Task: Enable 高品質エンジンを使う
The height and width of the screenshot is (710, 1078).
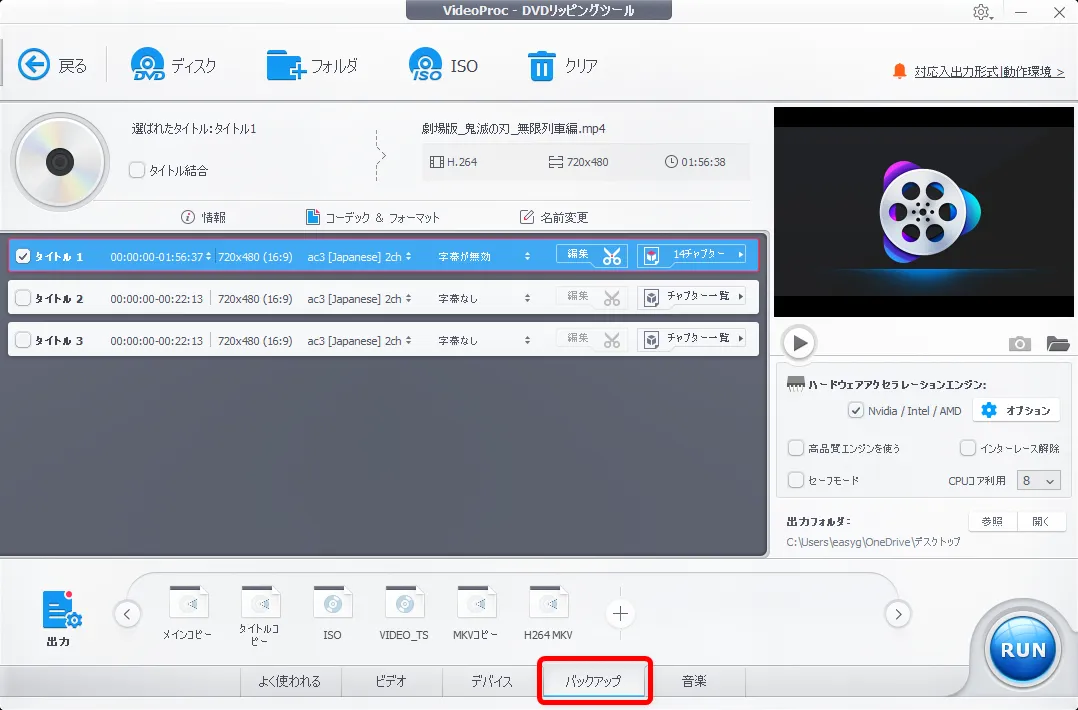Action: 795,448
